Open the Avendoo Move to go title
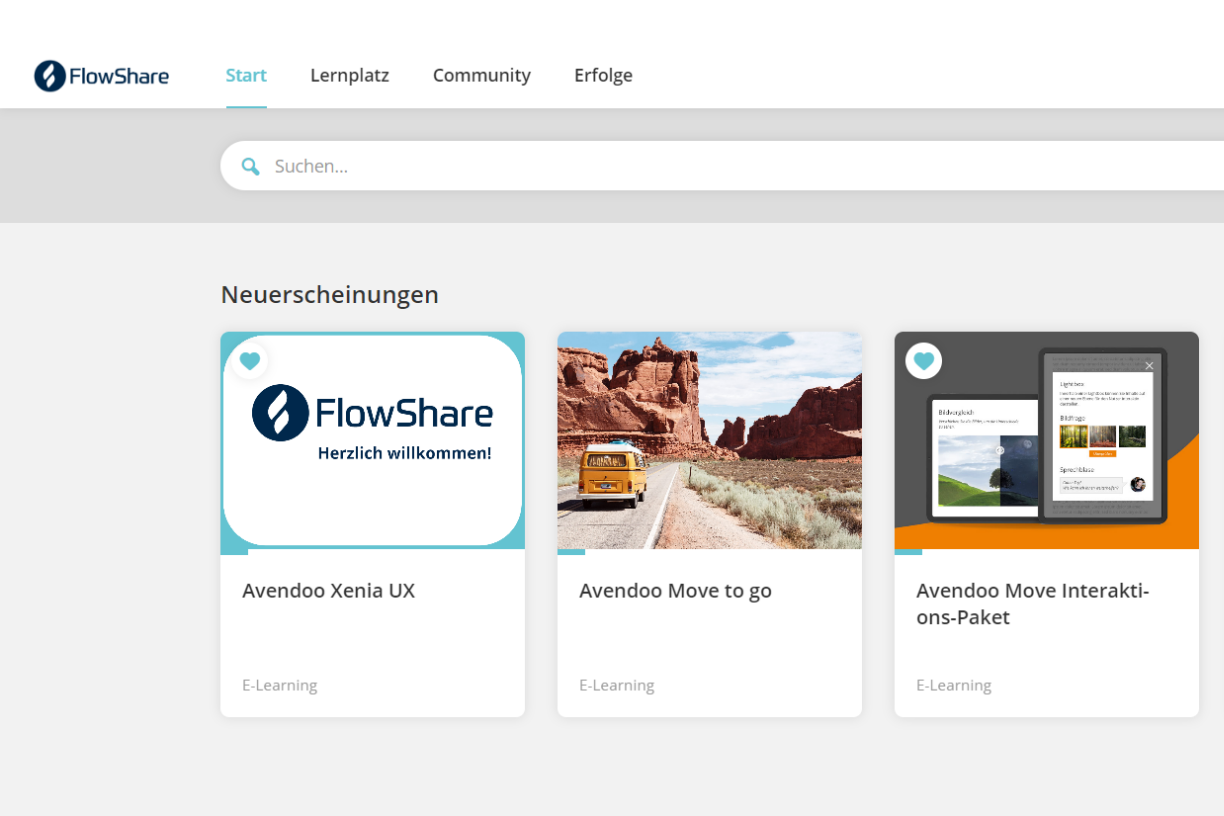Image resolution: width=1224 pixels, height=816 pixels. point(676,591)
